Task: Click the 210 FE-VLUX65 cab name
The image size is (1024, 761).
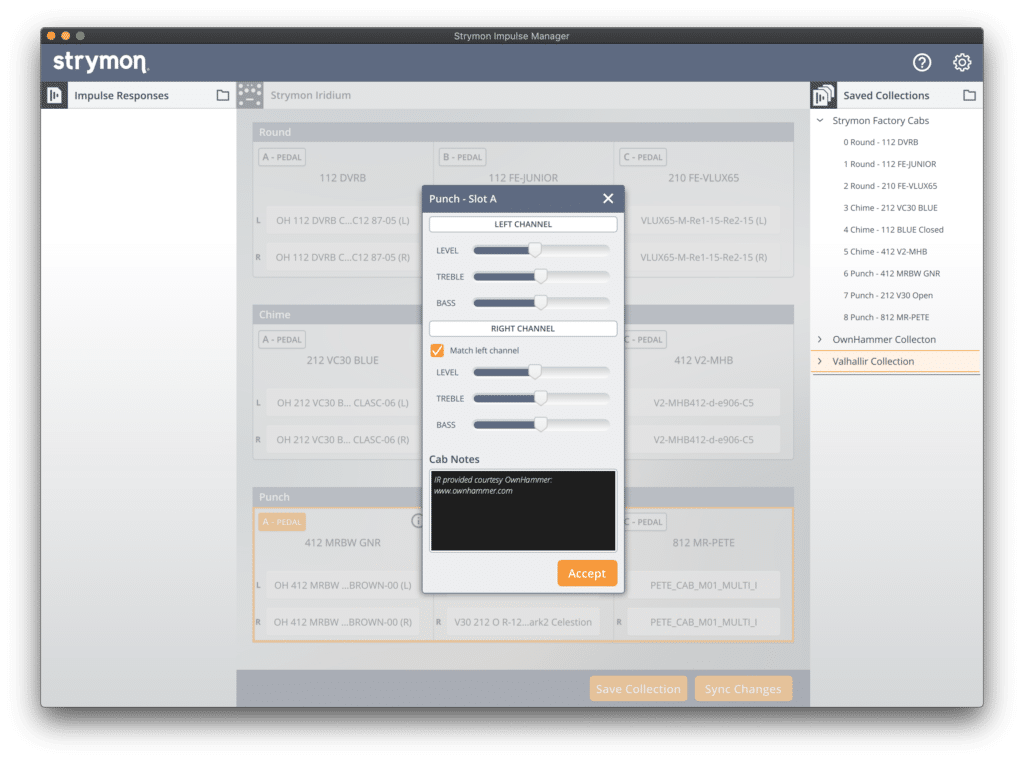Action: (703, 178)
